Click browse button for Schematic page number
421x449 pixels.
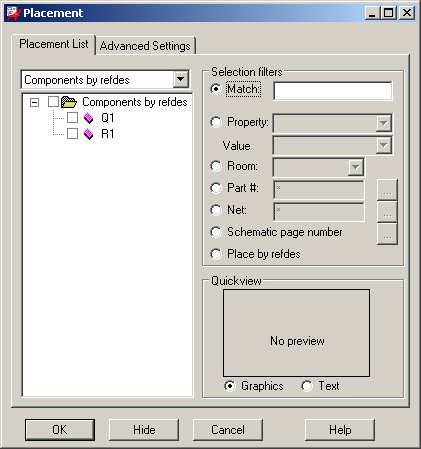(387, 234)
